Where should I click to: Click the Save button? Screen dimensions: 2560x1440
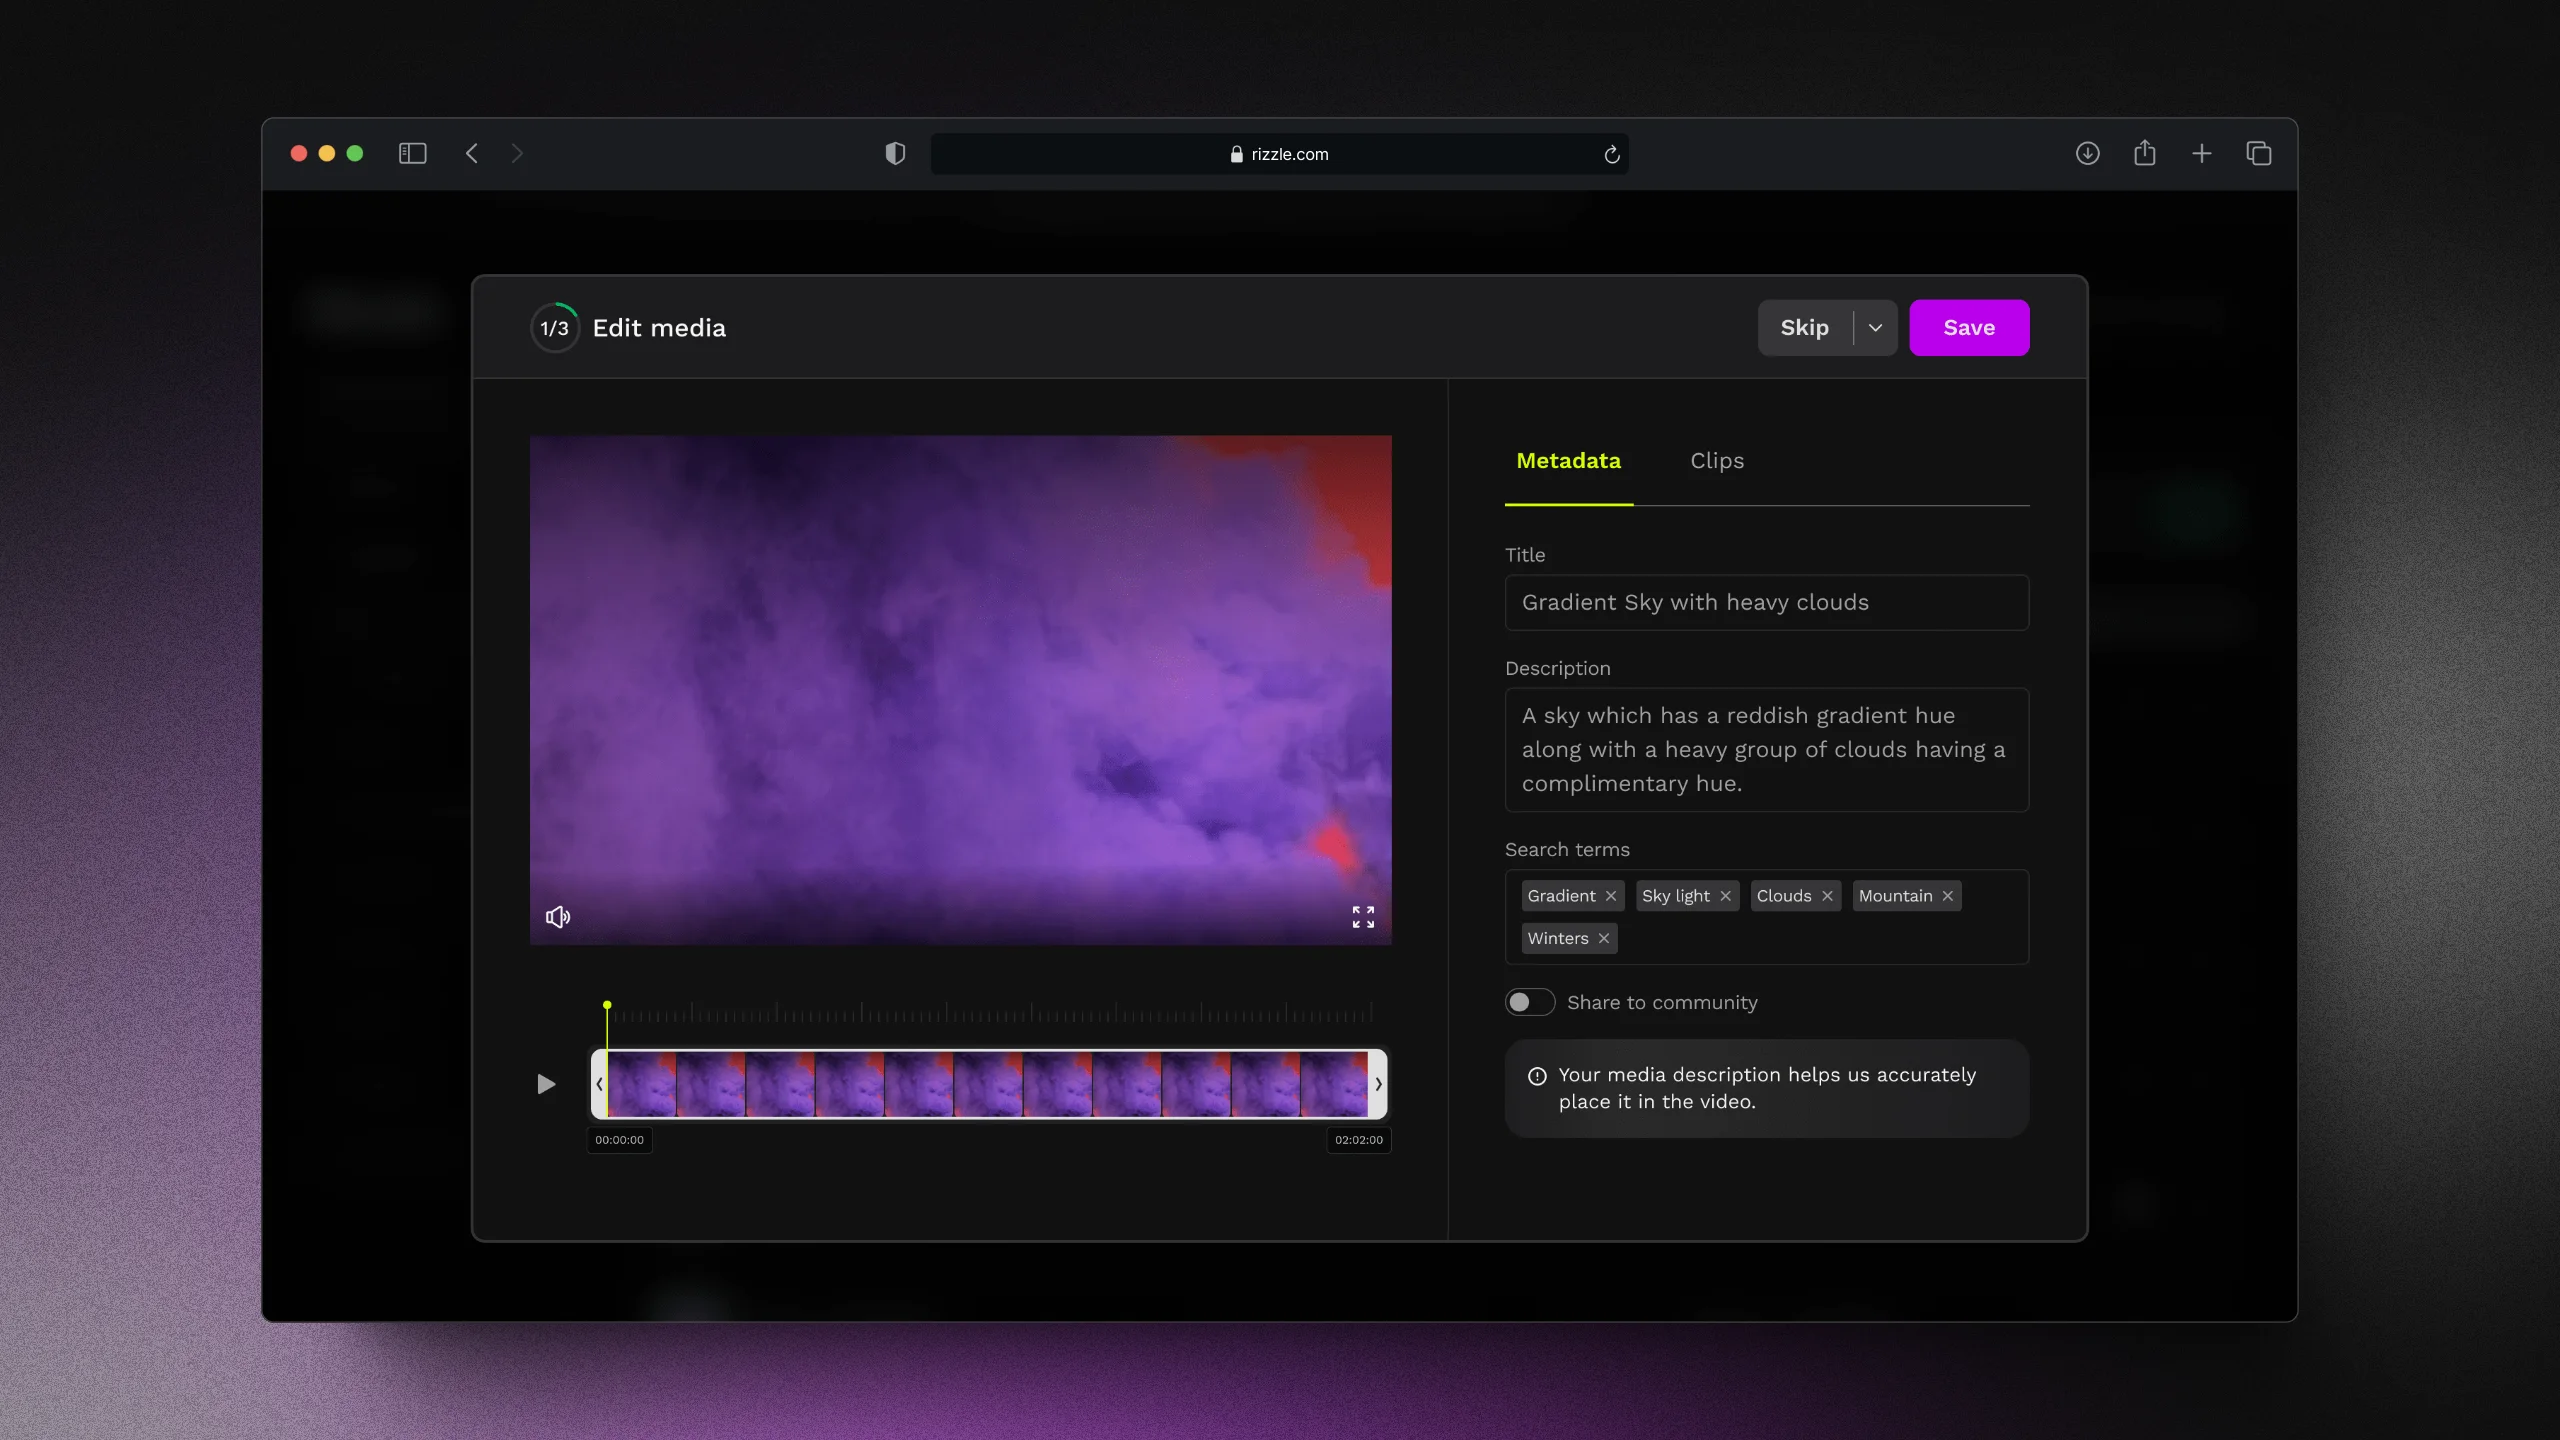pos(1969,328)
